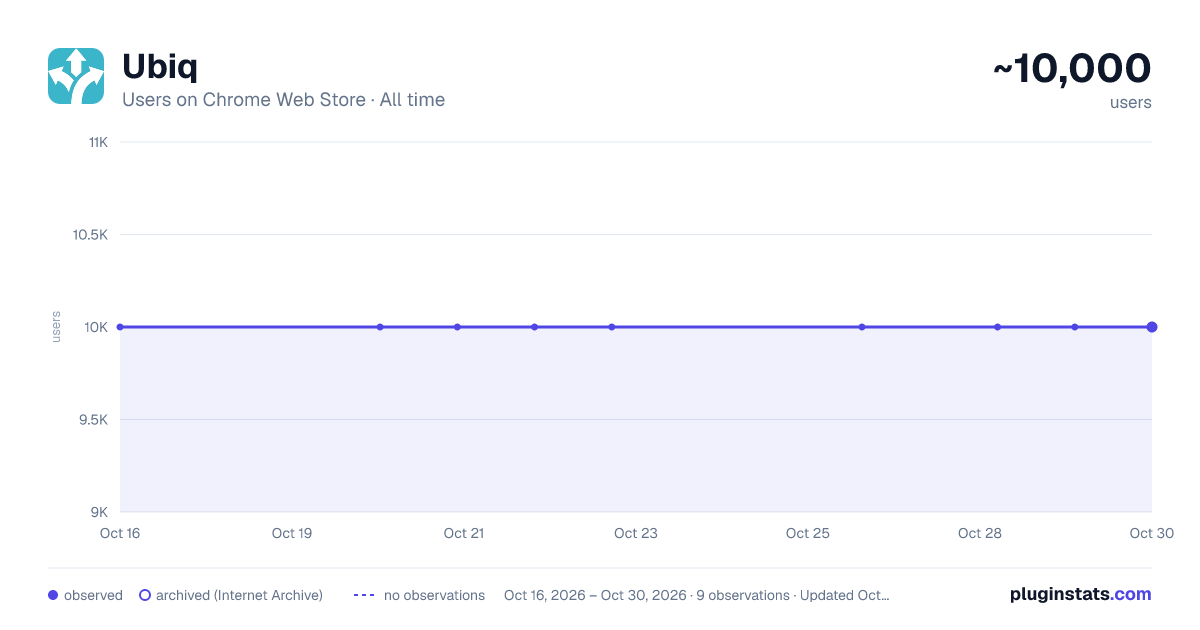
Task: Click the hollow archived legend circle
Action: 145,595
